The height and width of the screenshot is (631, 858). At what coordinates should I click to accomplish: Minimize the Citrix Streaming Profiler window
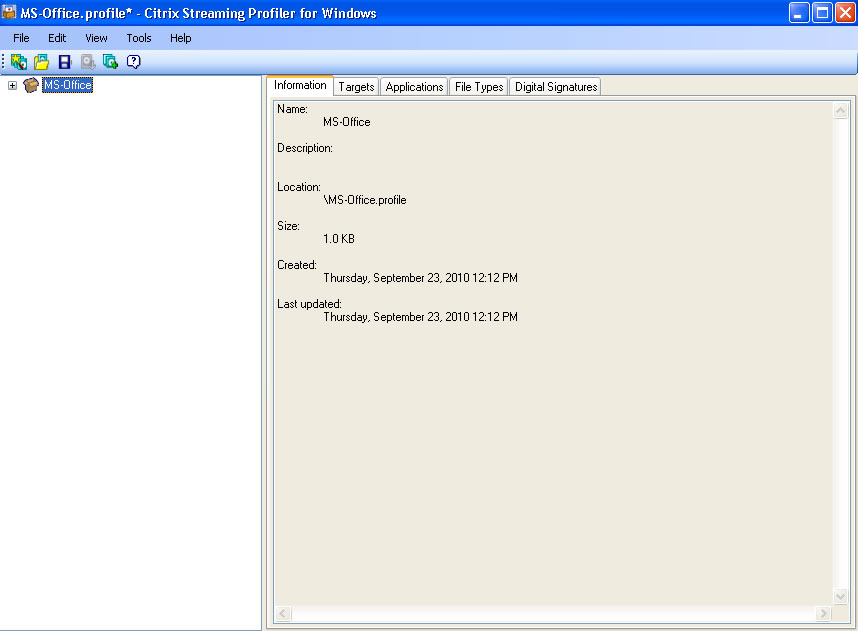799,13
